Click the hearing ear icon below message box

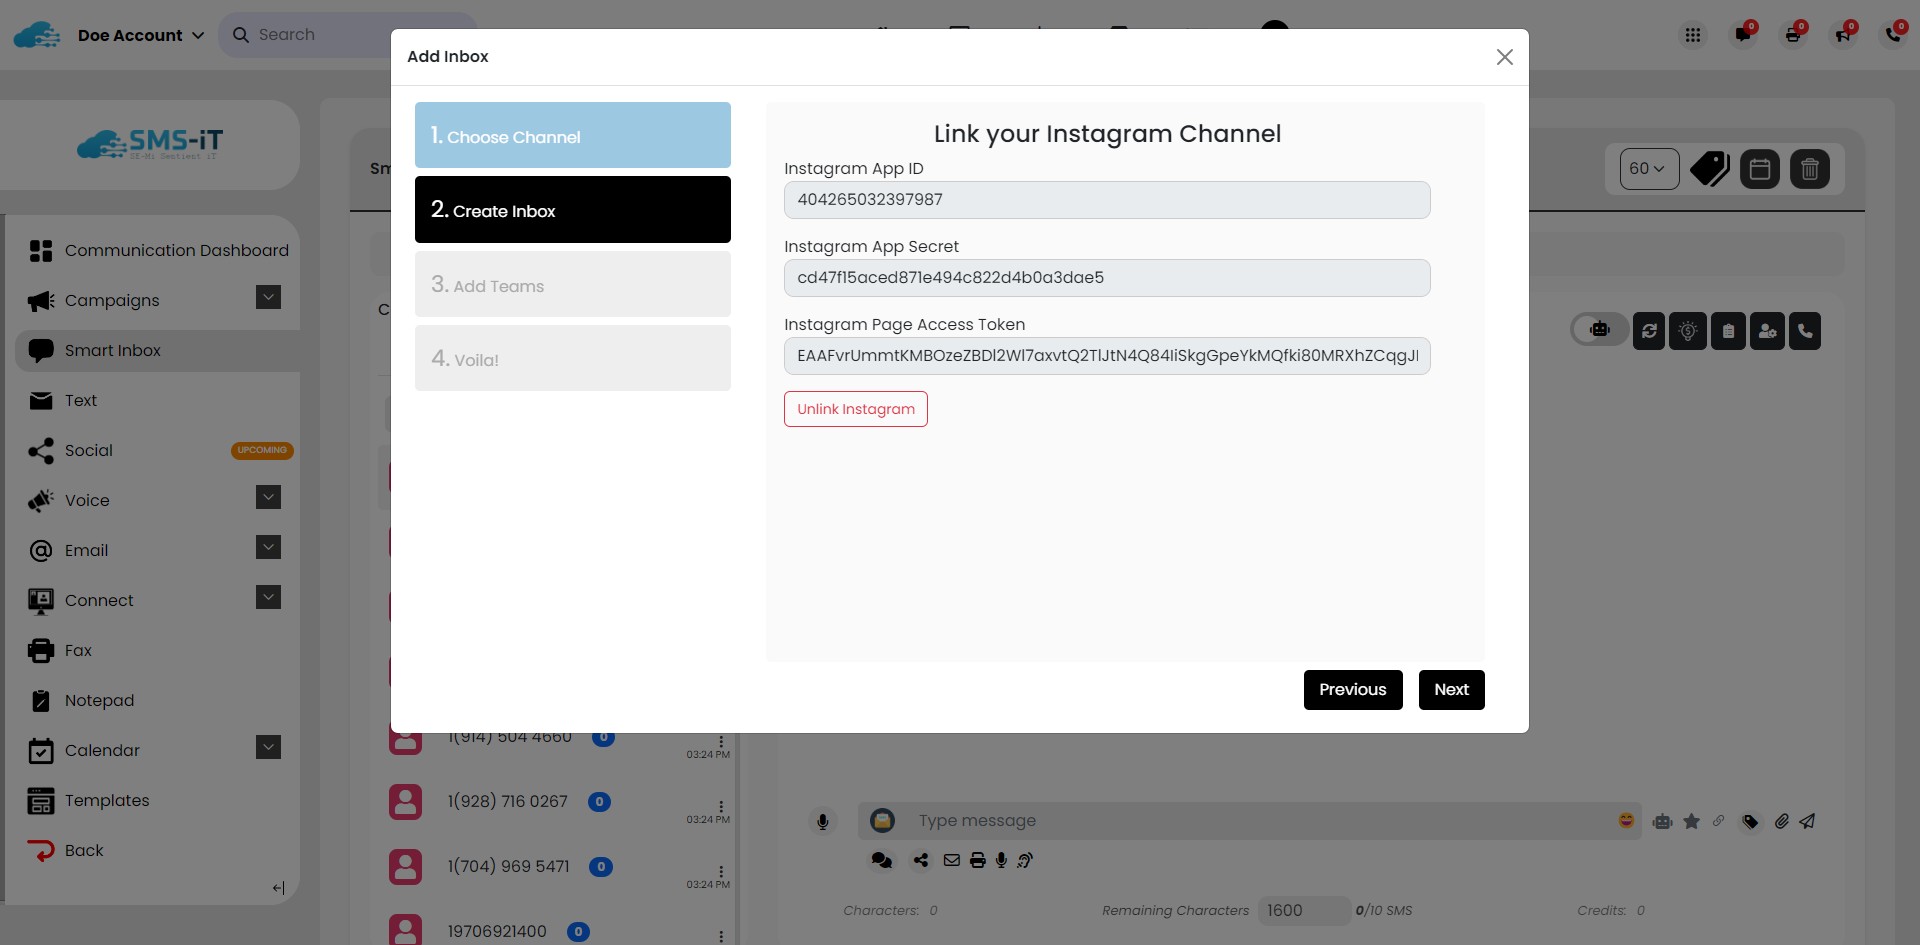point(1025,860)
